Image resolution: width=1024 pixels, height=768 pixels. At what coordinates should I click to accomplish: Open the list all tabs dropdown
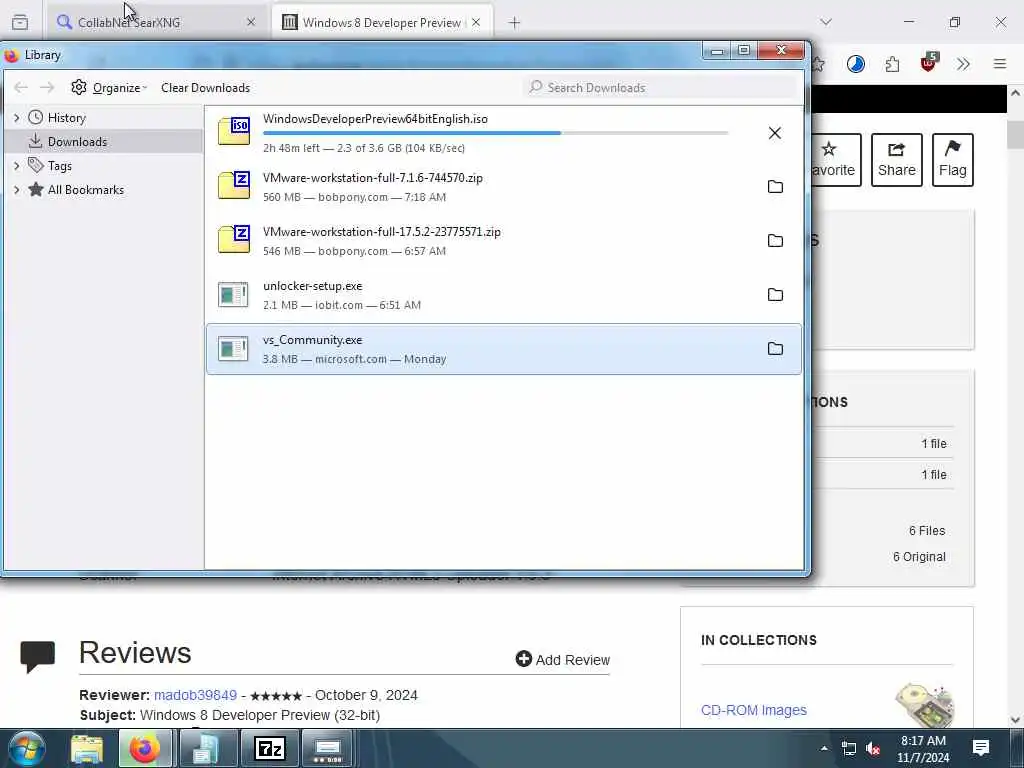(826, 22)
